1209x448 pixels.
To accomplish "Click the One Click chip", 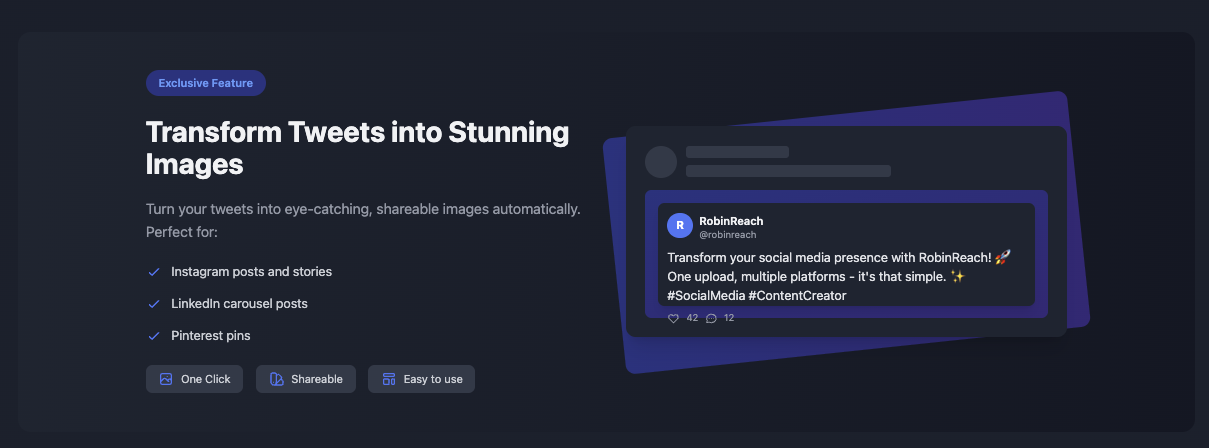I will [x=194, y=379].
